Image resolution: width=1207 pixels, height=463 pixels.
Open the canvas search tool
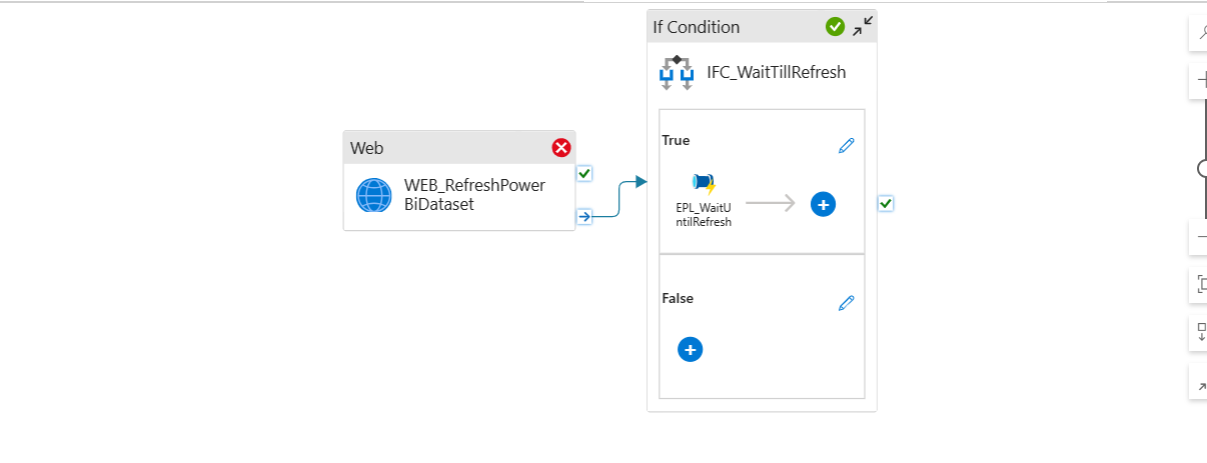[x=1200, y=32]
